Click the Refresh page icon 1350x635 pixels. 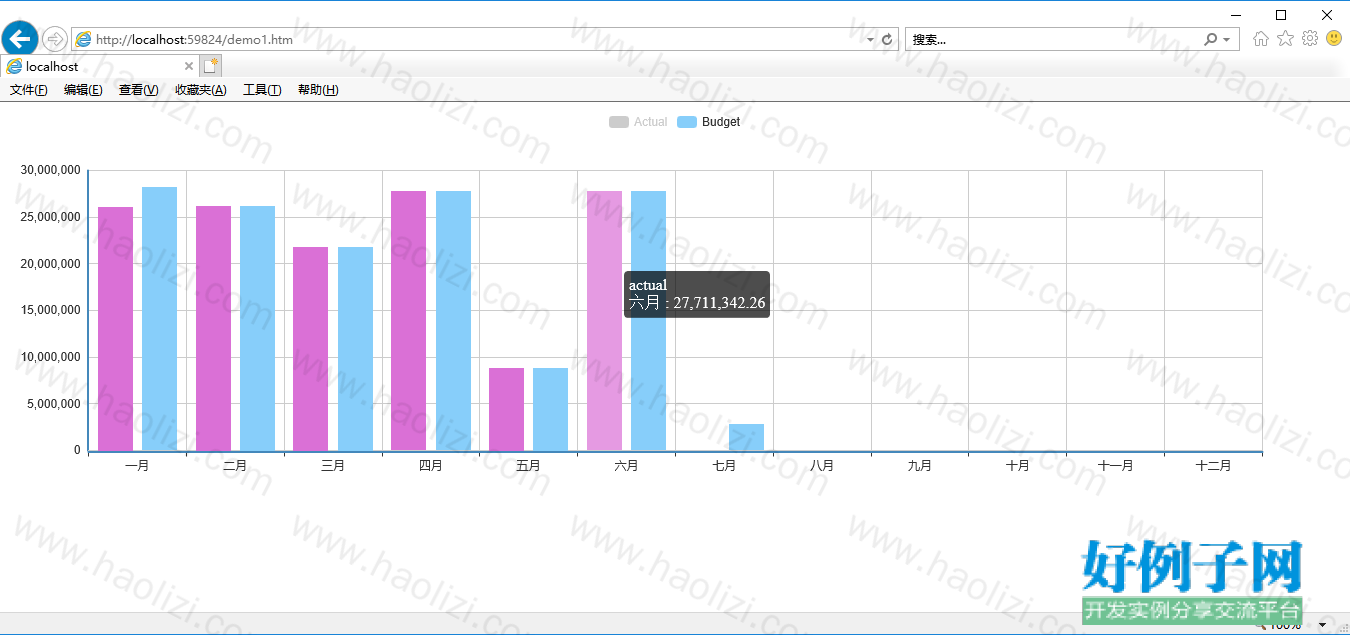tap(886, 39)
